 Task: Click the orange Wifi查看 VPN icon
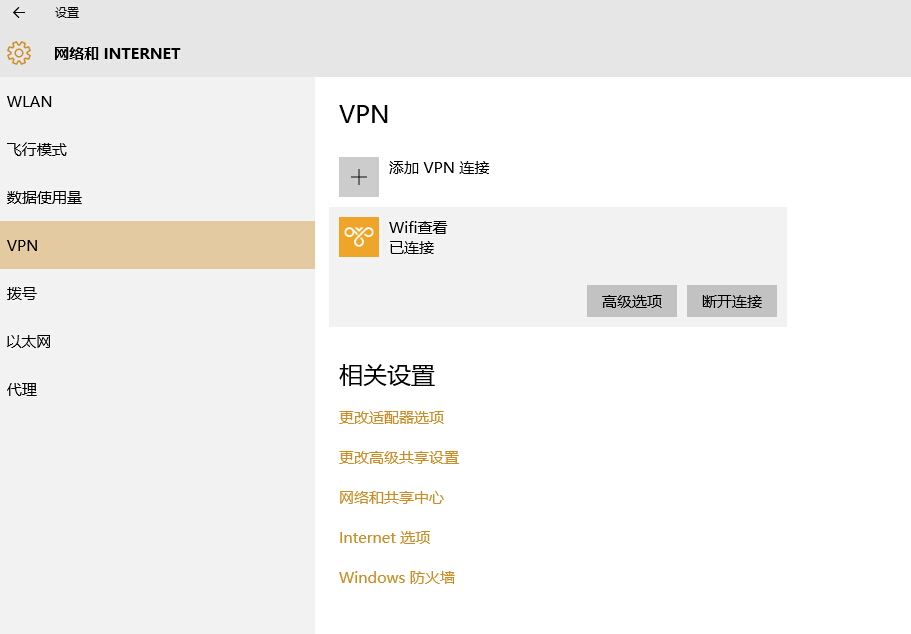pos(358,237)
